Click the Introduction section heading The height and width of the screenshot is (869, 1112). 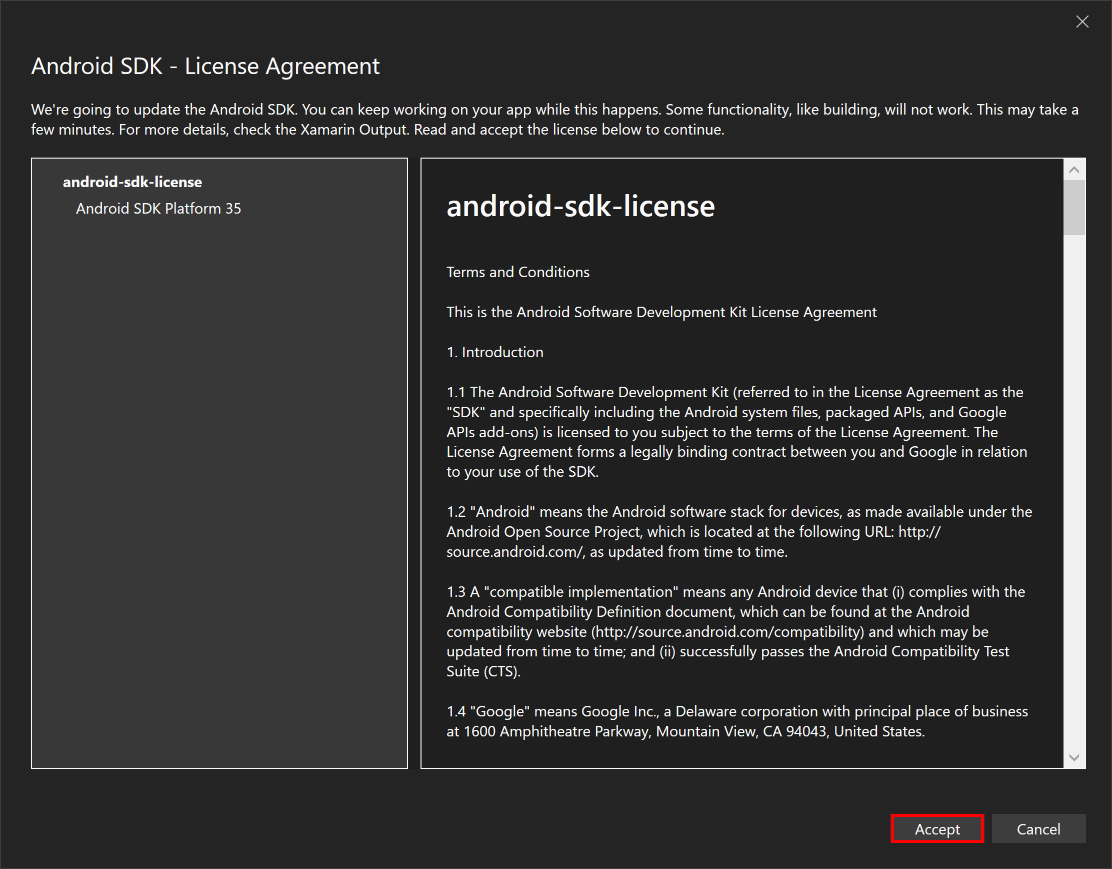[x=495, y=351]
